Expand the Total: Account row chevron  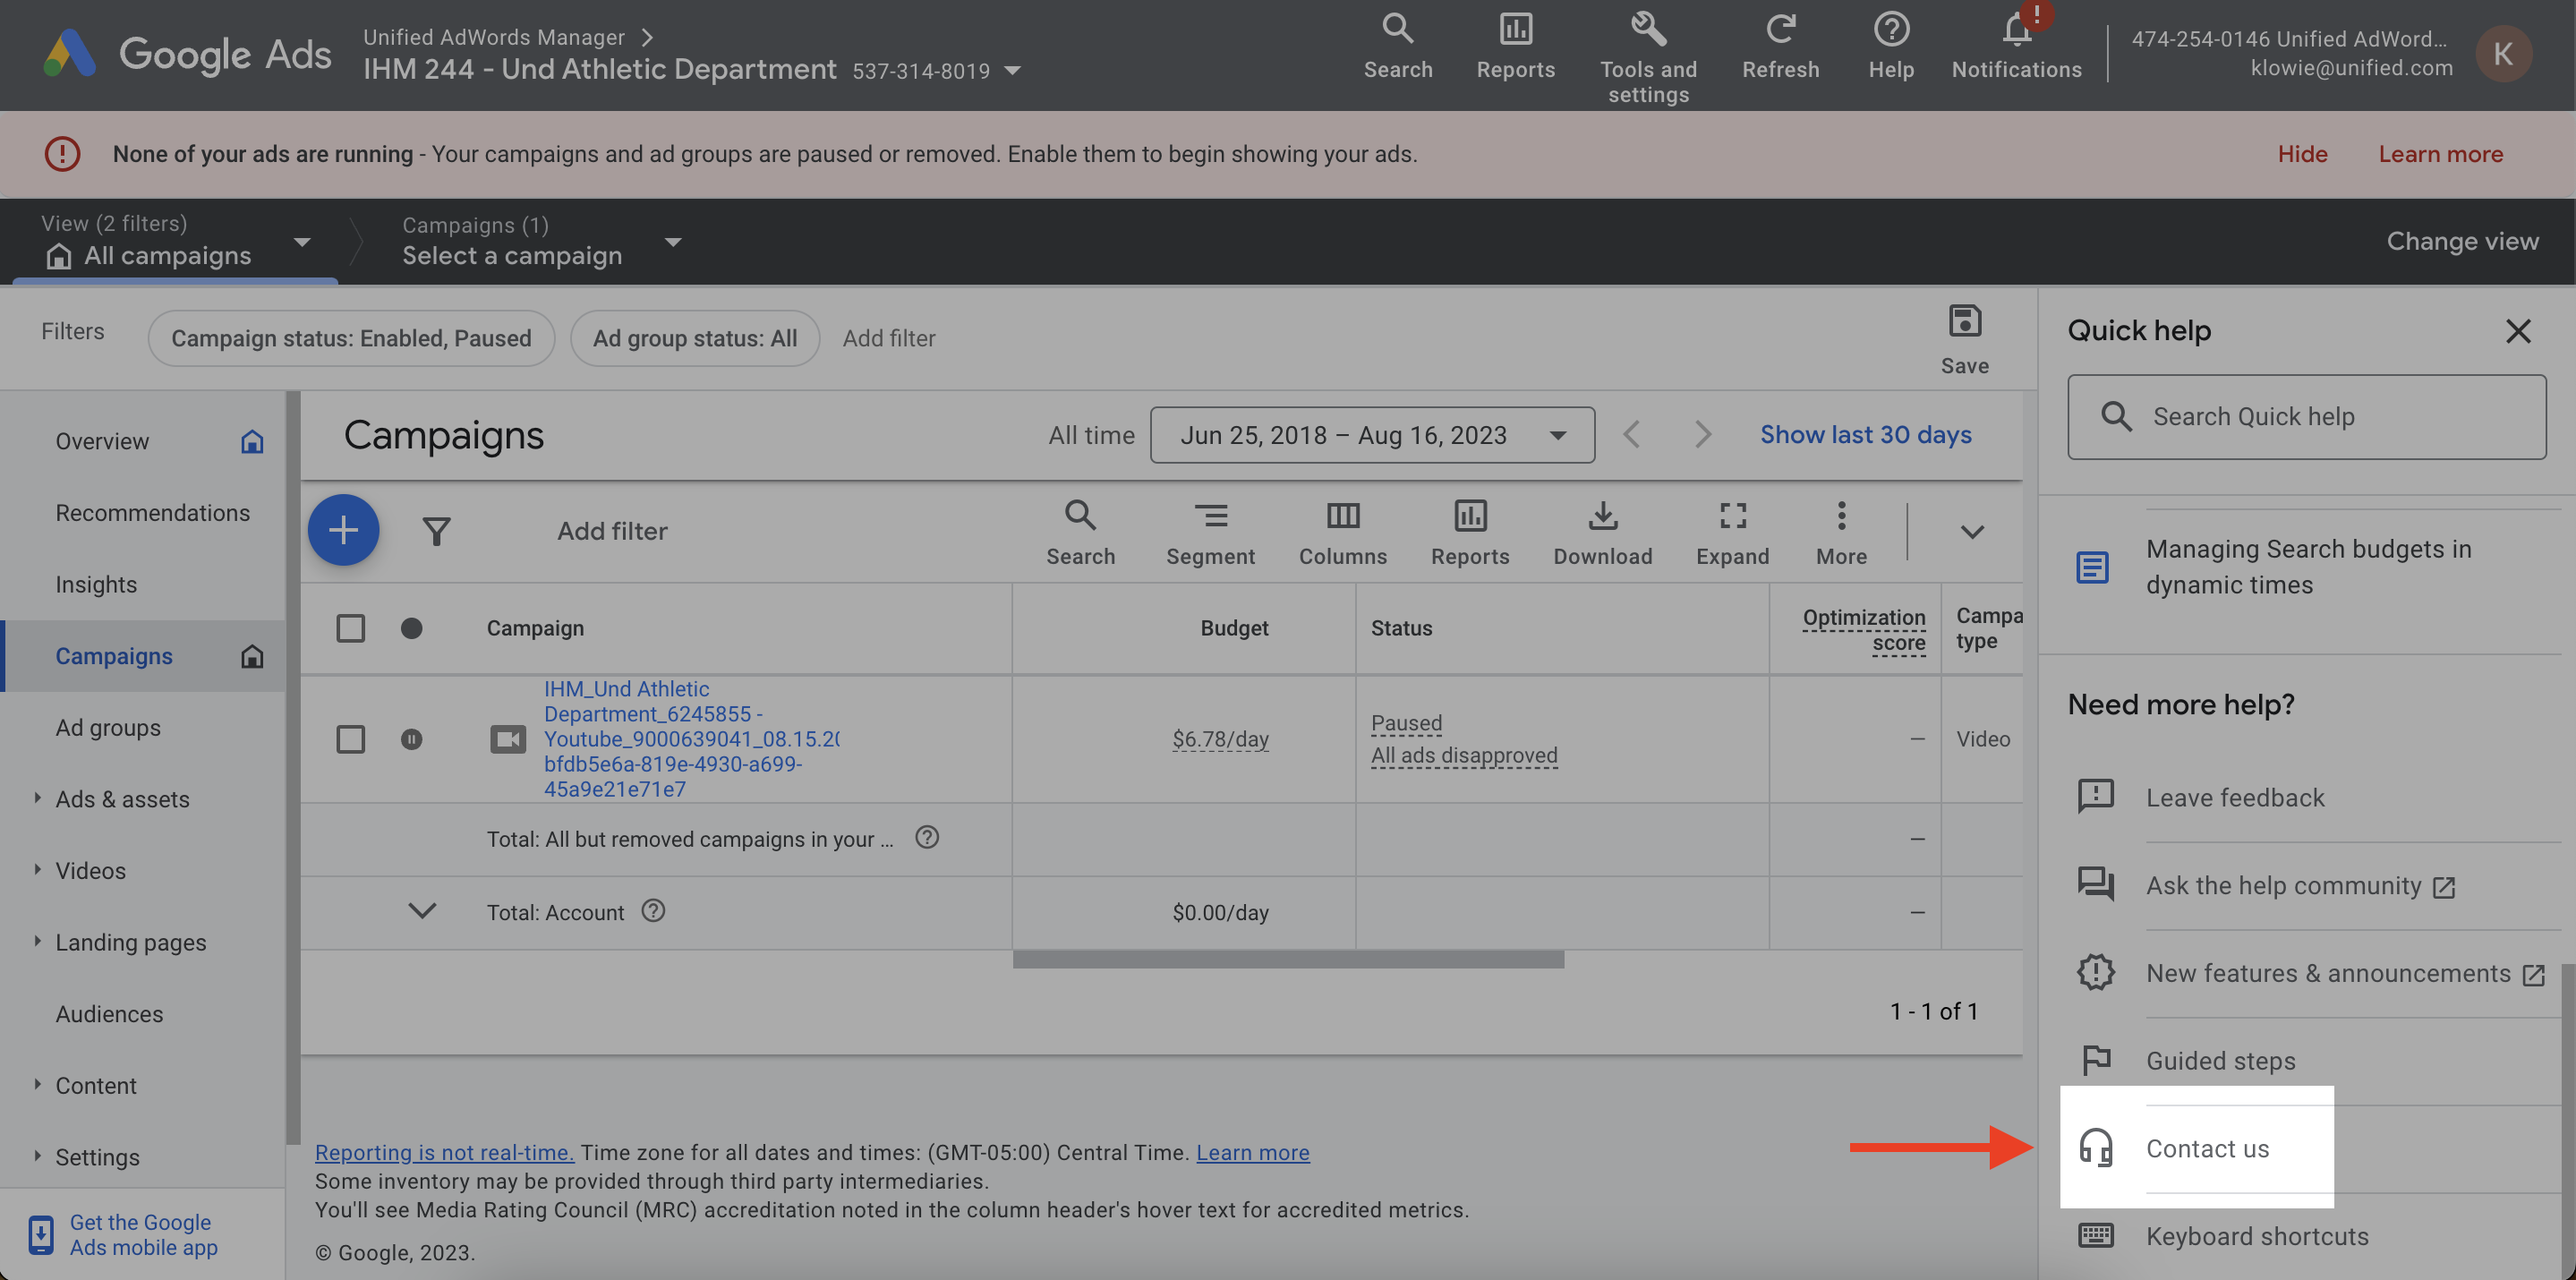pos(422,910)
